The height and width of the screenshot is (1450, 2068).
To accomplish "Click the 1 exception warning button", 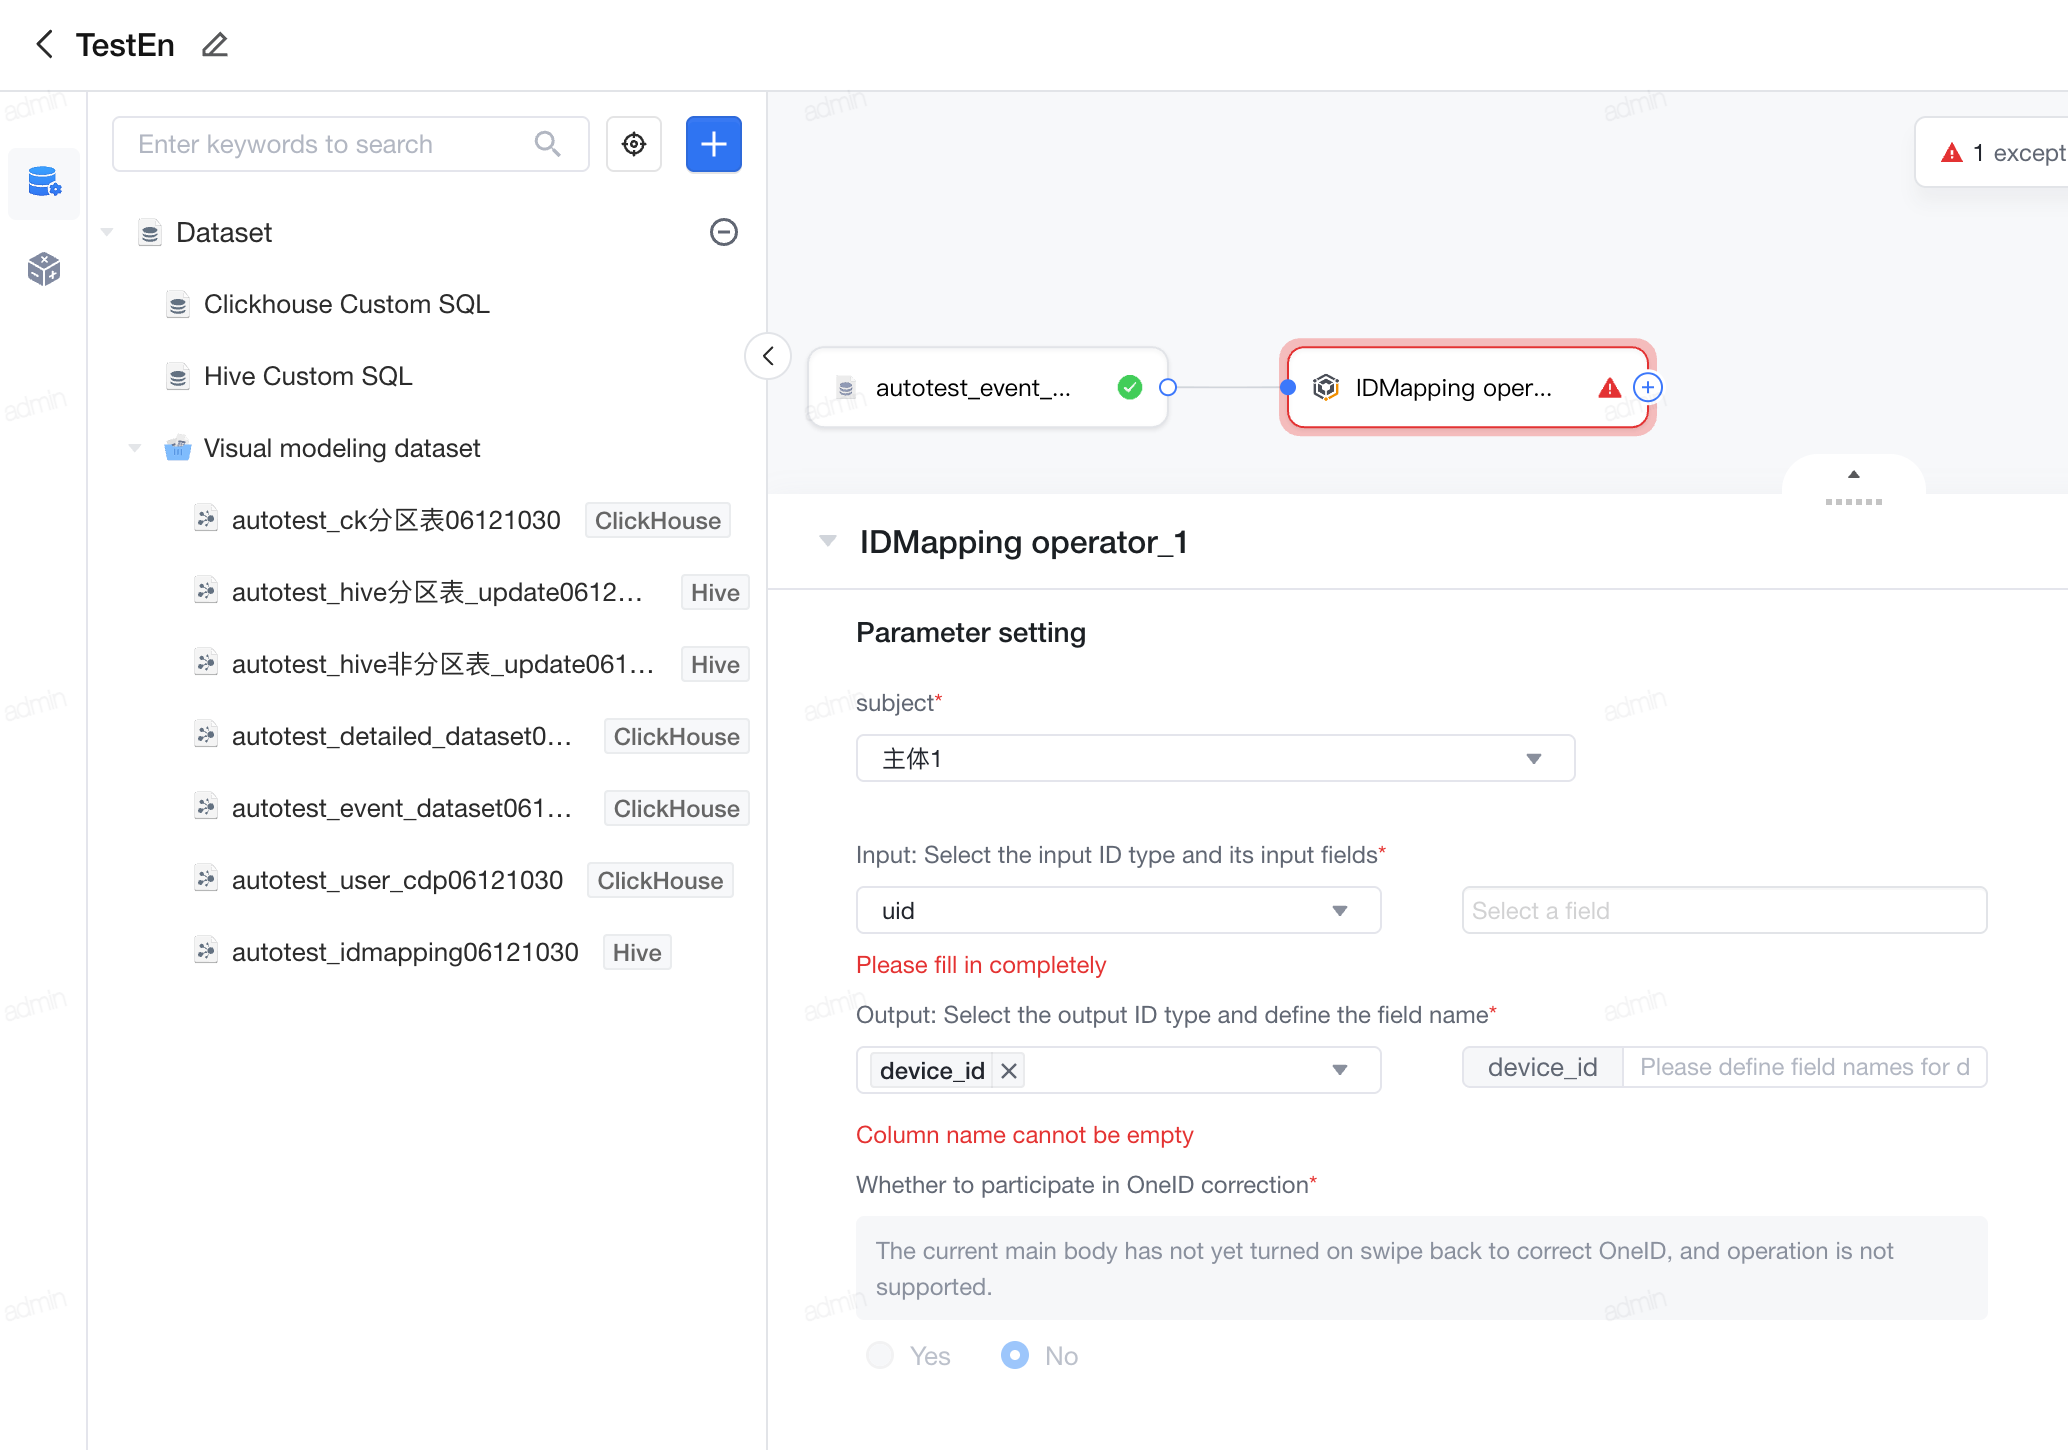I will click(1993, 152).
